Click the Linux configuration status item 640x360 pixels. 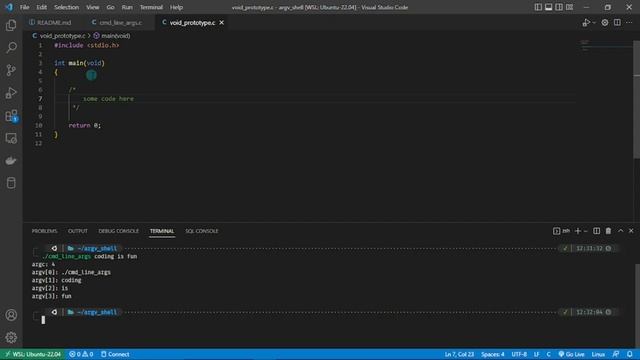(598, 354)
